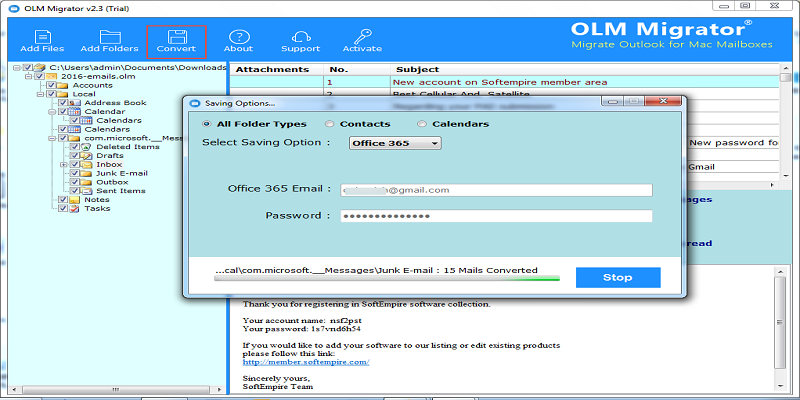Select the New account on Softempire row
The height and width of the screenshot is (400, 800).
coord(505,82)
